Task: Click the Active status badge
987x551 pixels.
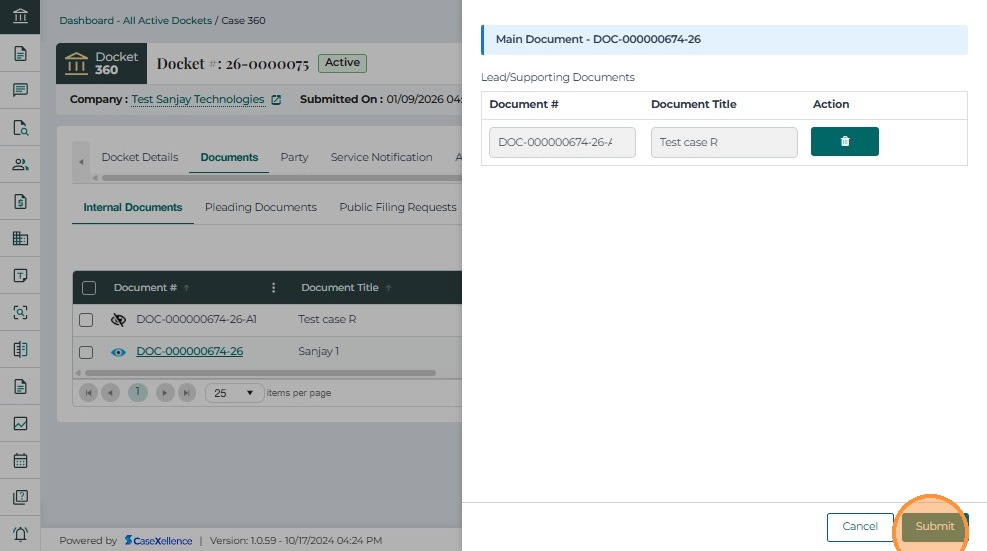Action: pyautogui.click(x=342, y=63)
